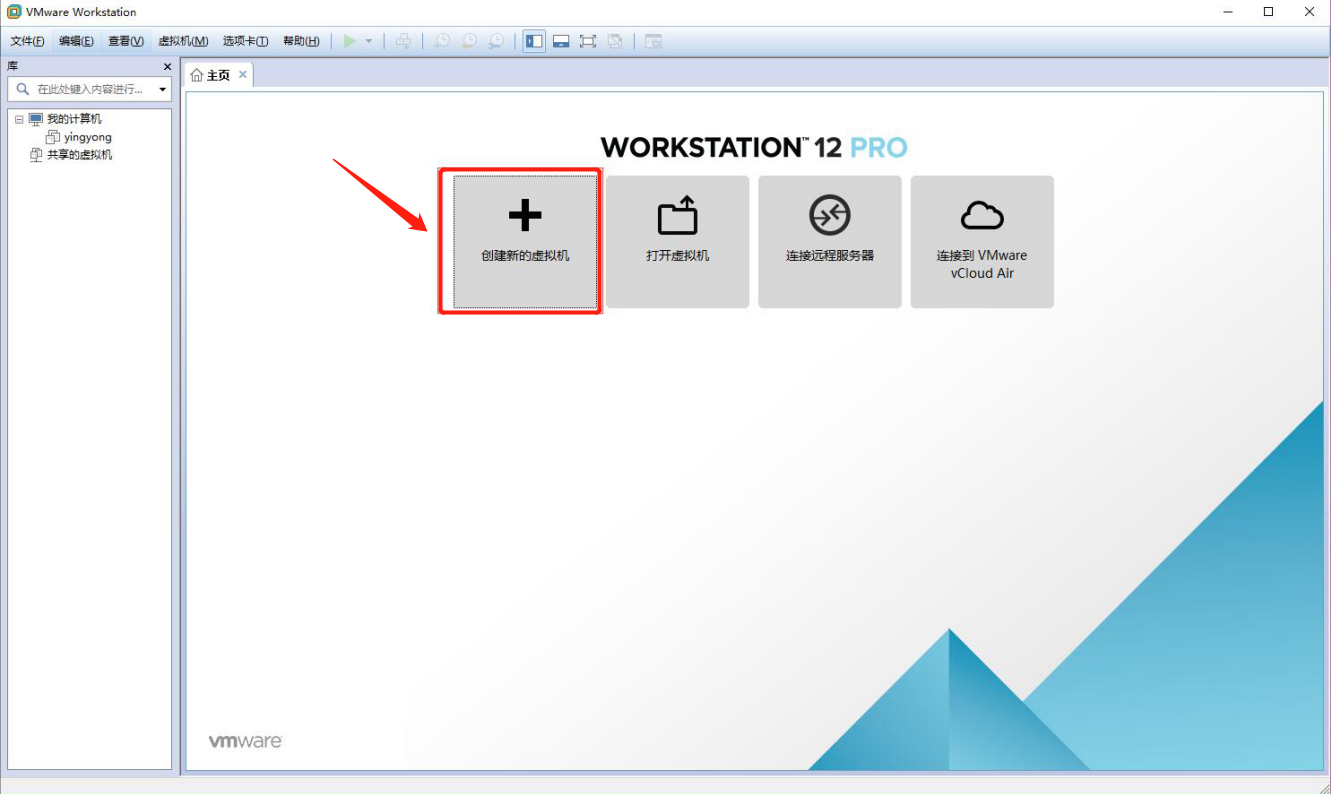
Task: Minimize the VMware Workstation window
Action: tap(1229, 12)
